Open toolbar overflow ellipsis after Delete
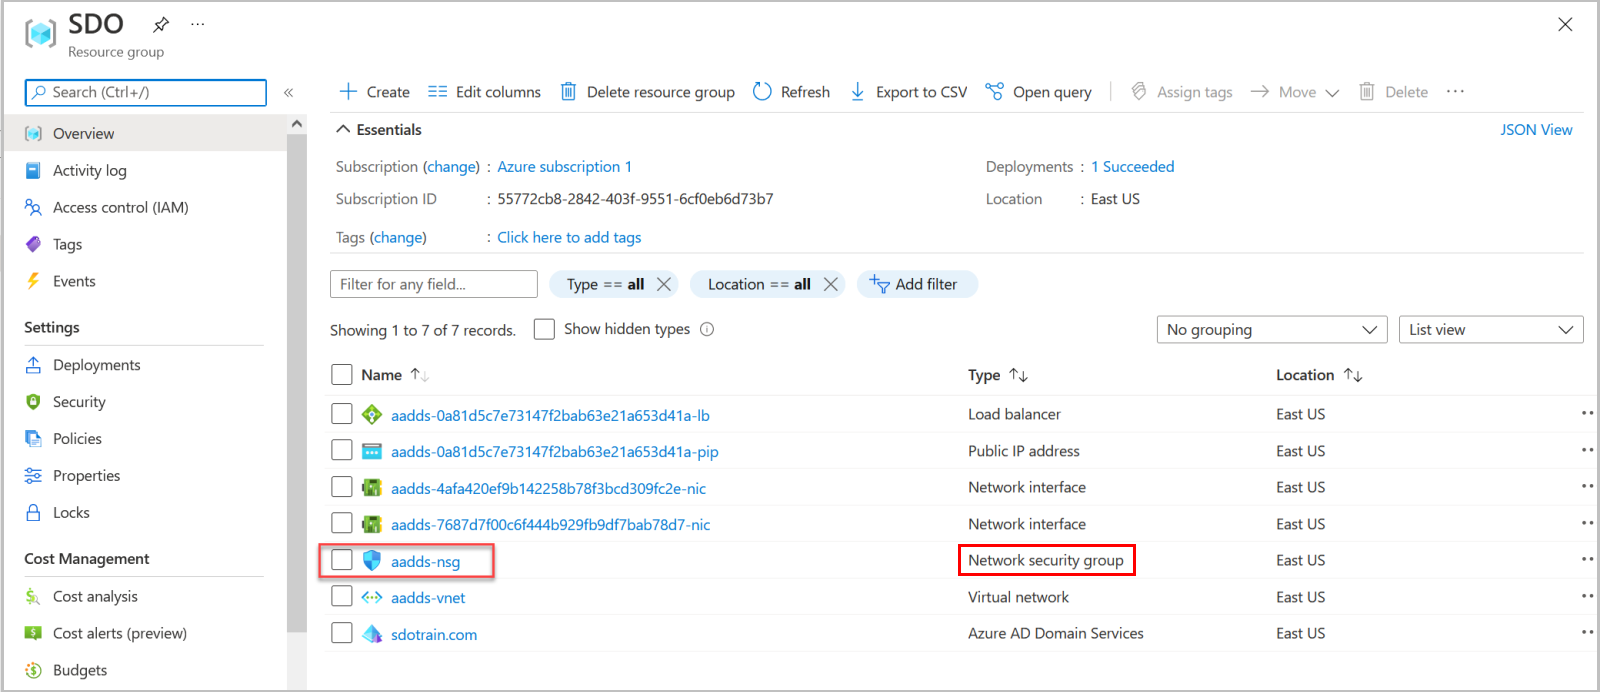 coord(1455,92)
